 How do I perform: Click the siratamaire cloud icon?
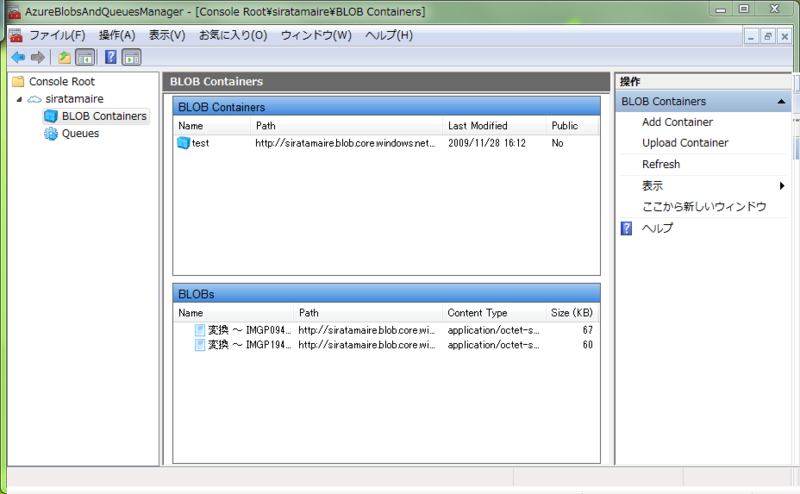pyautogui.click(x=34, y=99)
